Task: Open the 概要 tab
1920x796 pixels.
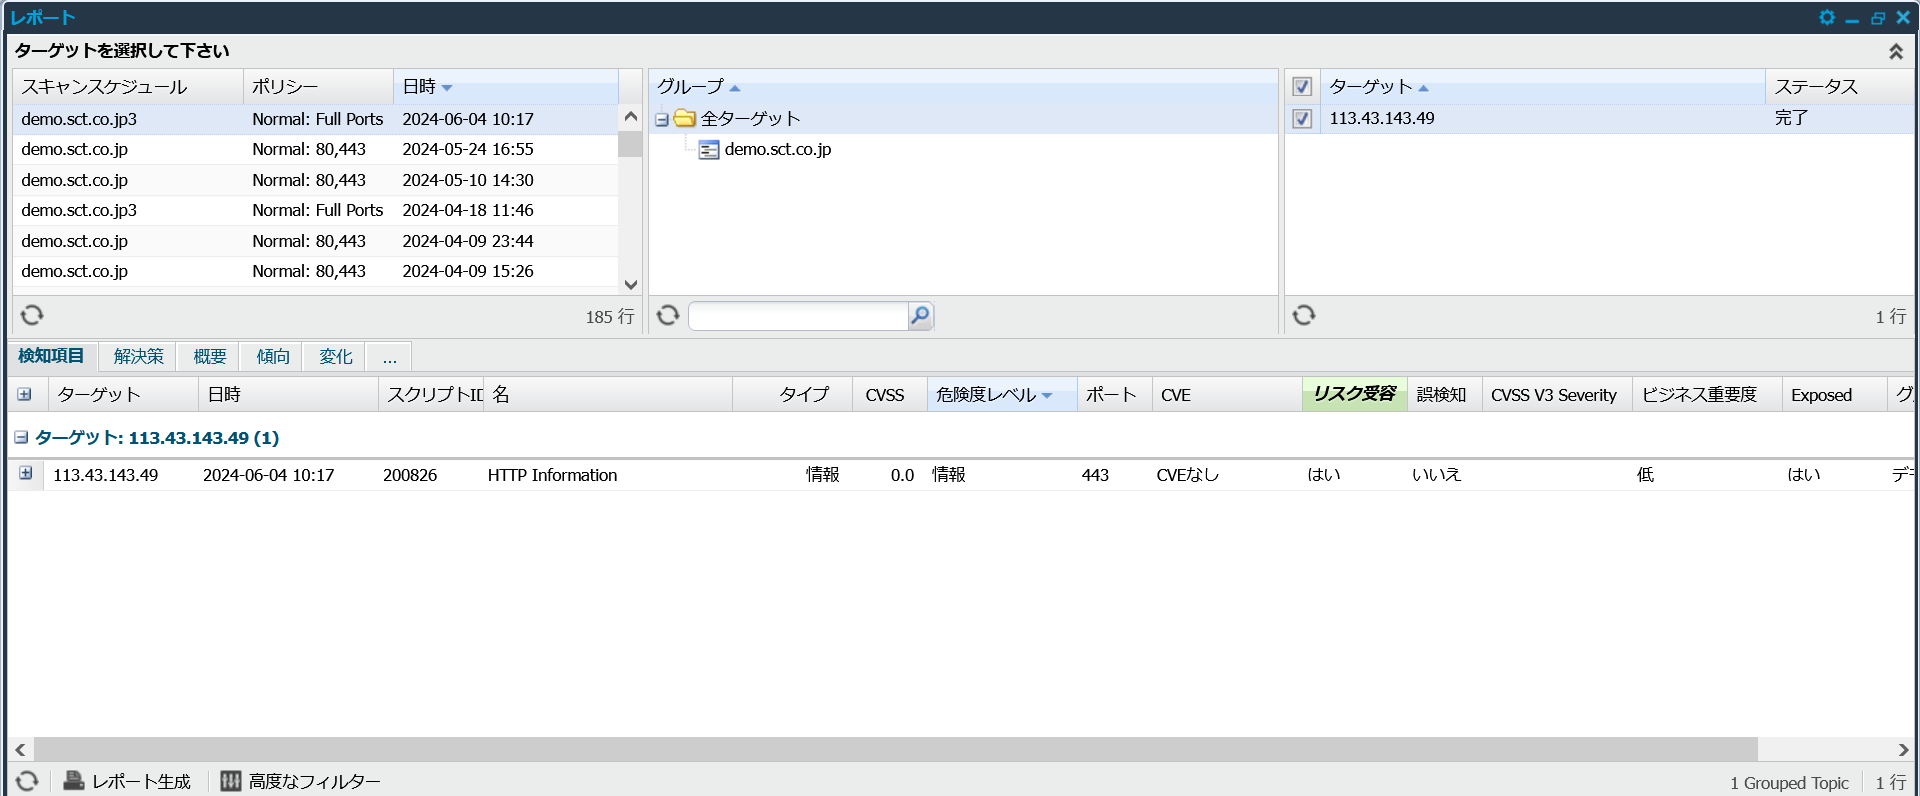Action: [210, 356]
